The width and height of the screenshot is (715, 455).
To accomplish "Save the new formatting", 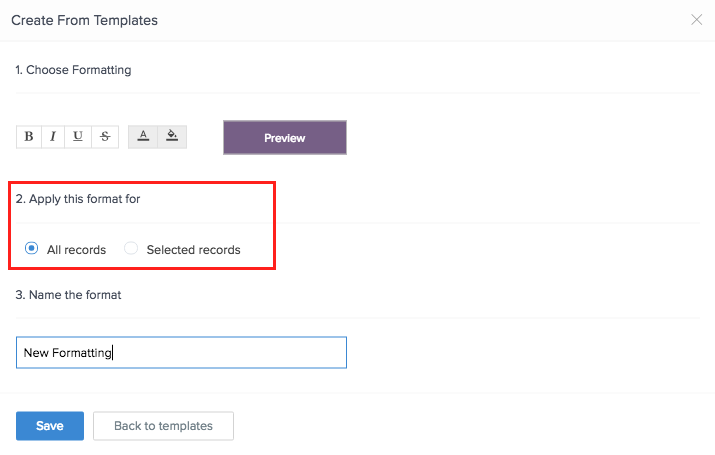I will pos(50,426).
